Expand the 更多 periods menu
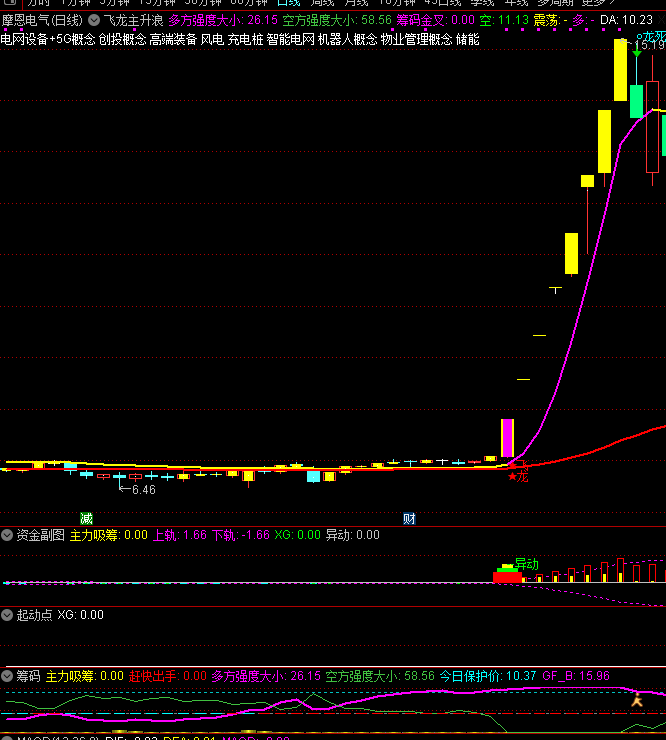This screenshot has height=740, width=666. click(x=598, y=3)
